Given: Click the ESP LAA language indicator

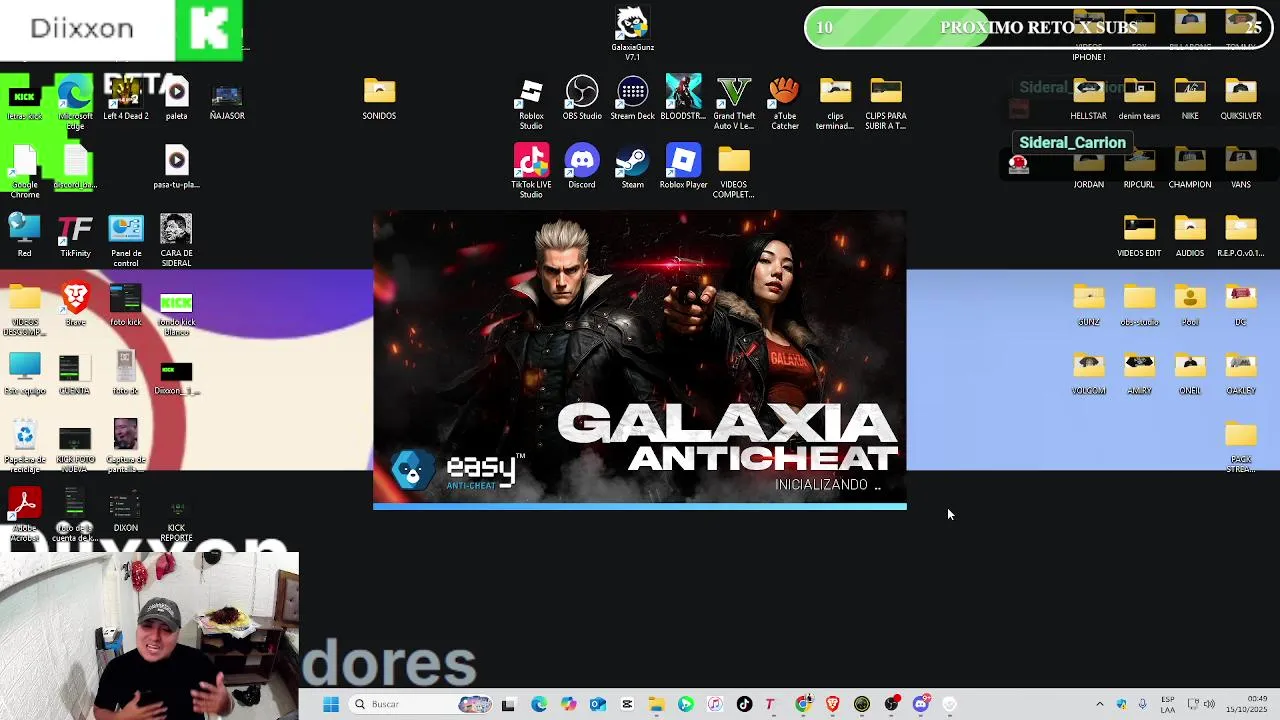Looking at the screenshot, I should [x=1167, y=704].
